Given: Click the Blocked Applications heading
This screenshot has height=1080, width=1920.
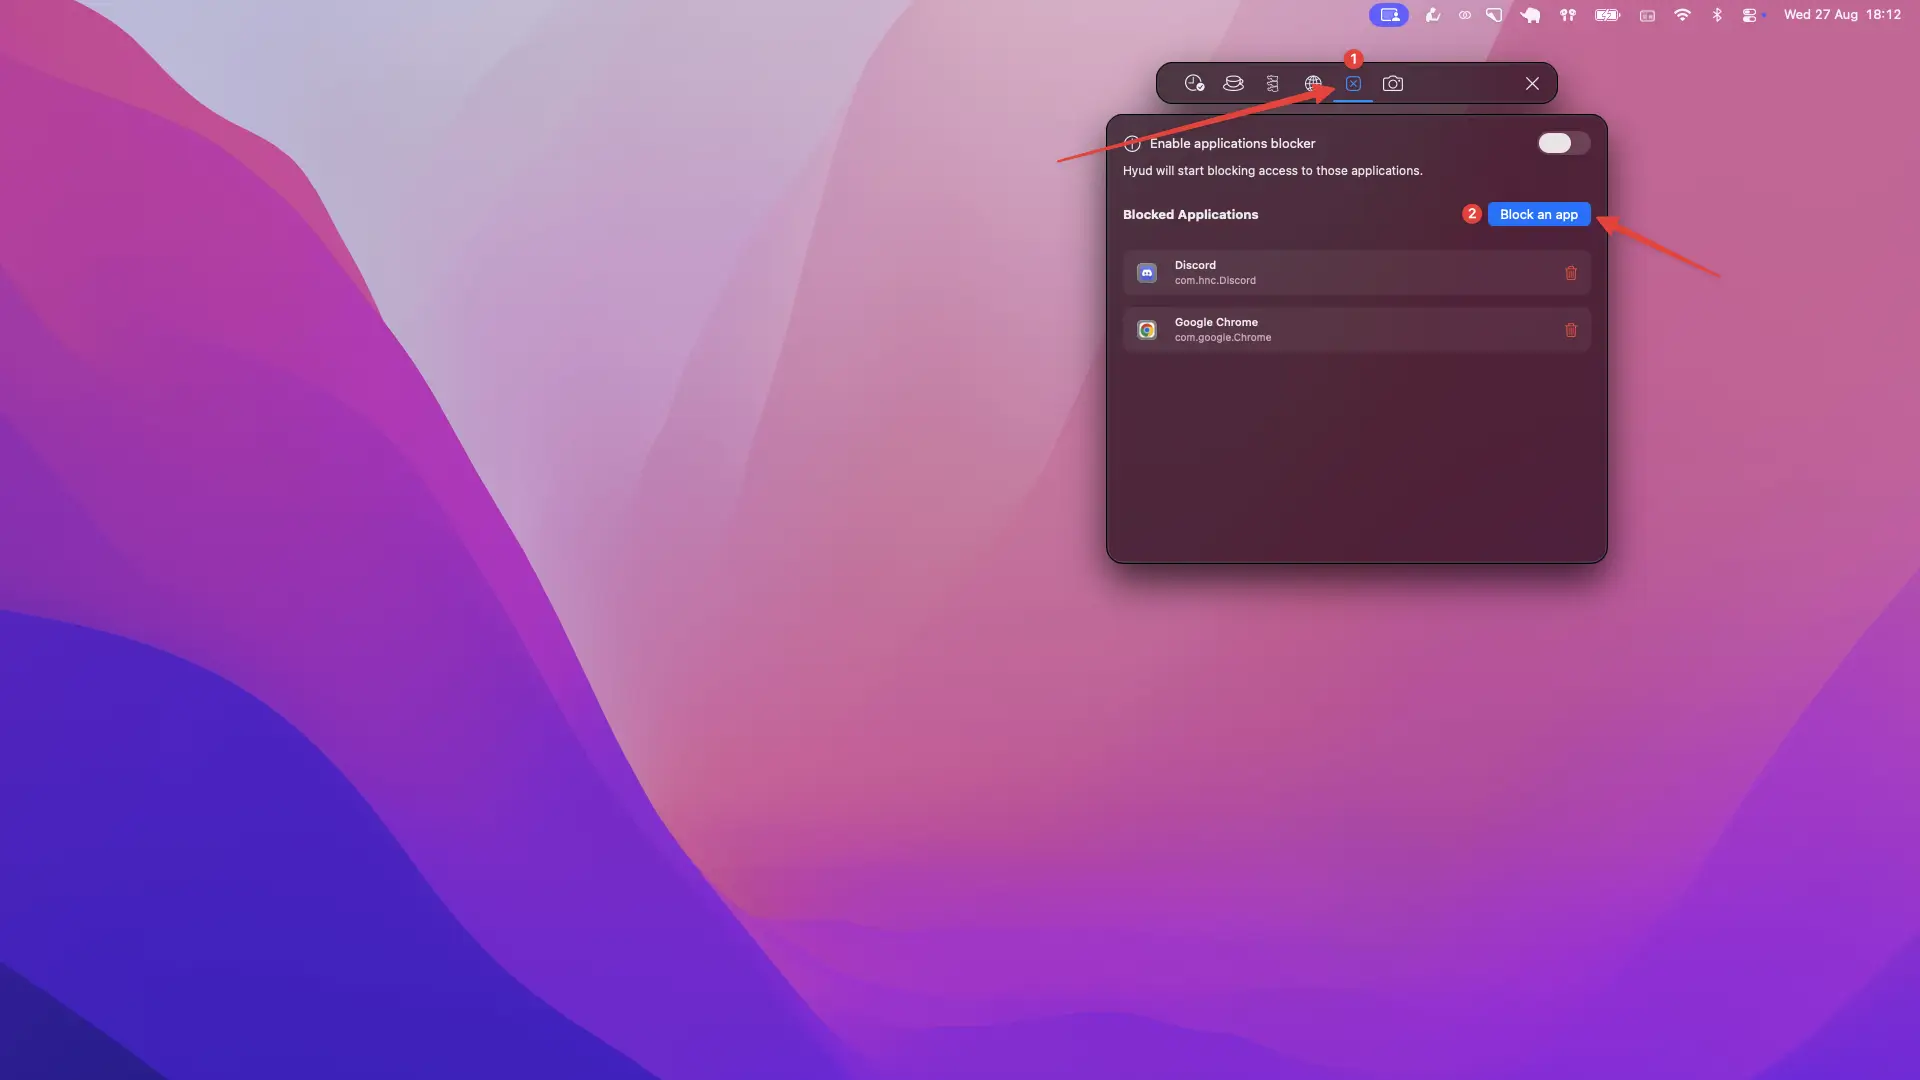Looking at the screenshot, I should tap(1191, 214).
